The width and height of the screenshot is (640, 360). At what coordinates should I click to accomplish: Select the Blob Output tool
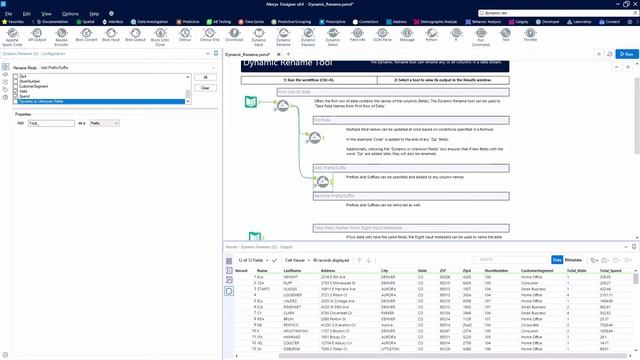point(136,35)
